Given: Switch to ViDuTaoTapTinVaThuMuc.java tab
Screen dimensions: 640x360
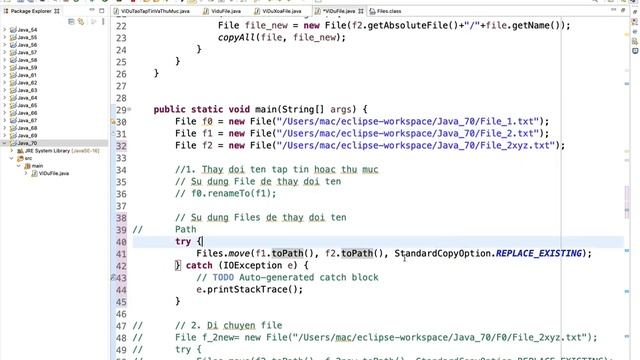Looking at the screenshot, I should coord(151,11).
